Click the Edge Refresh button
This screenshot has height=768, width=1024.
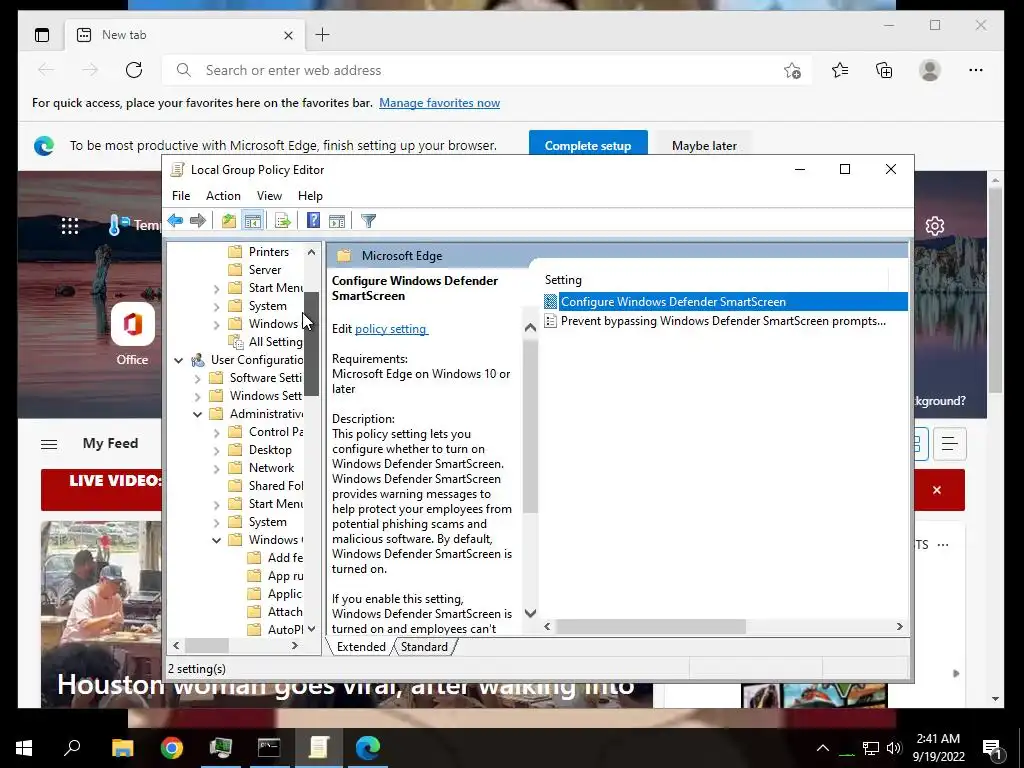click(x=134, y=70)
